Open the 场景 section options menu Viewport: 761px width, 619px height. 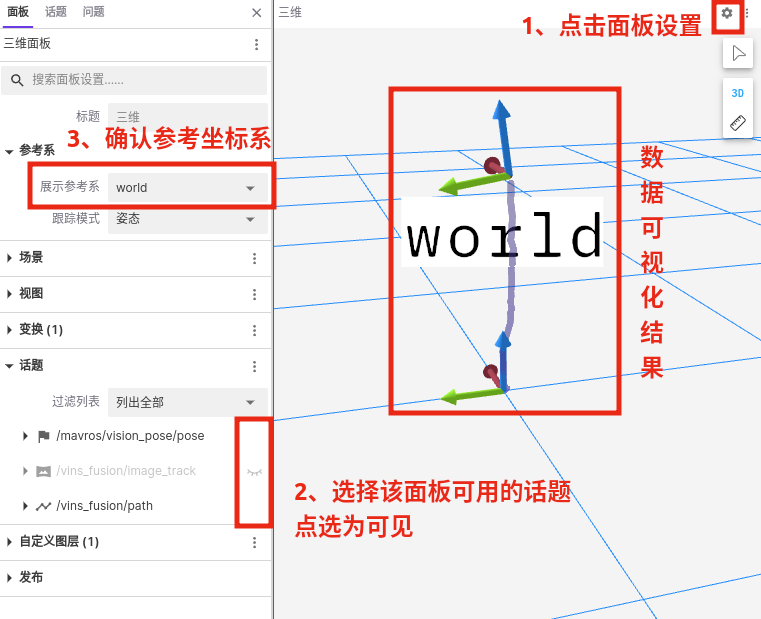[x=254, y=258]
